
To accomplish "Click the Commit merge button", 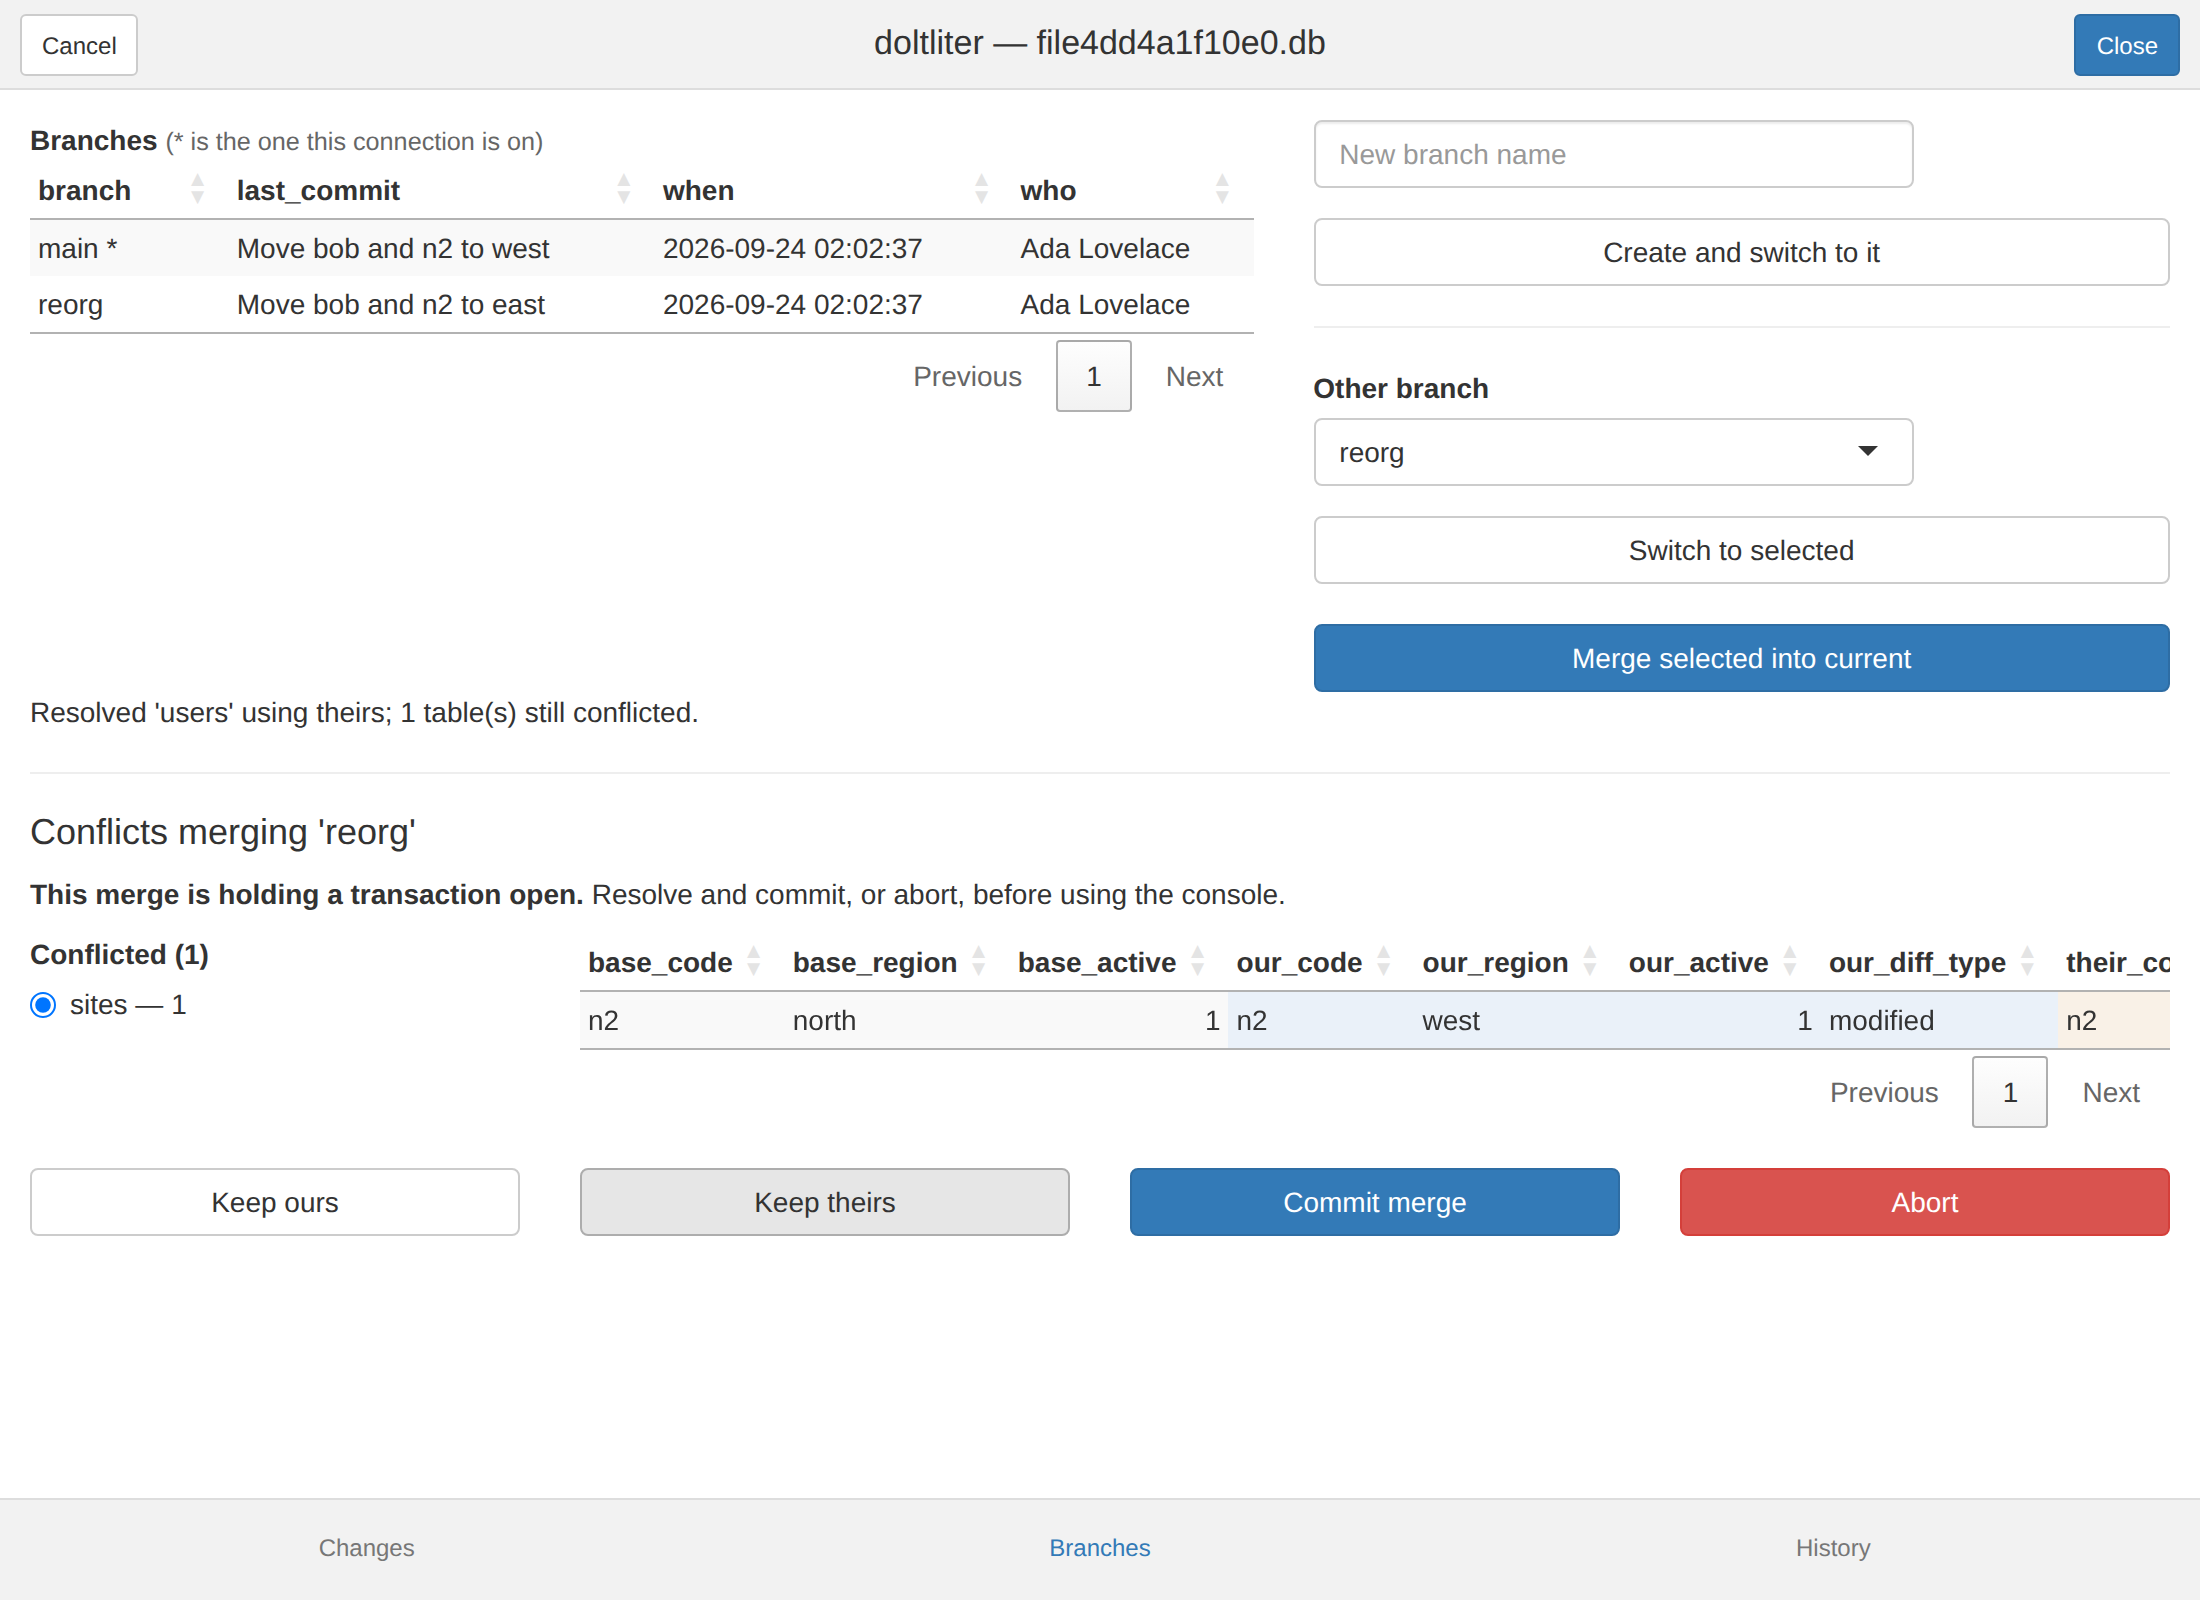I will tap(1374, 1202).
